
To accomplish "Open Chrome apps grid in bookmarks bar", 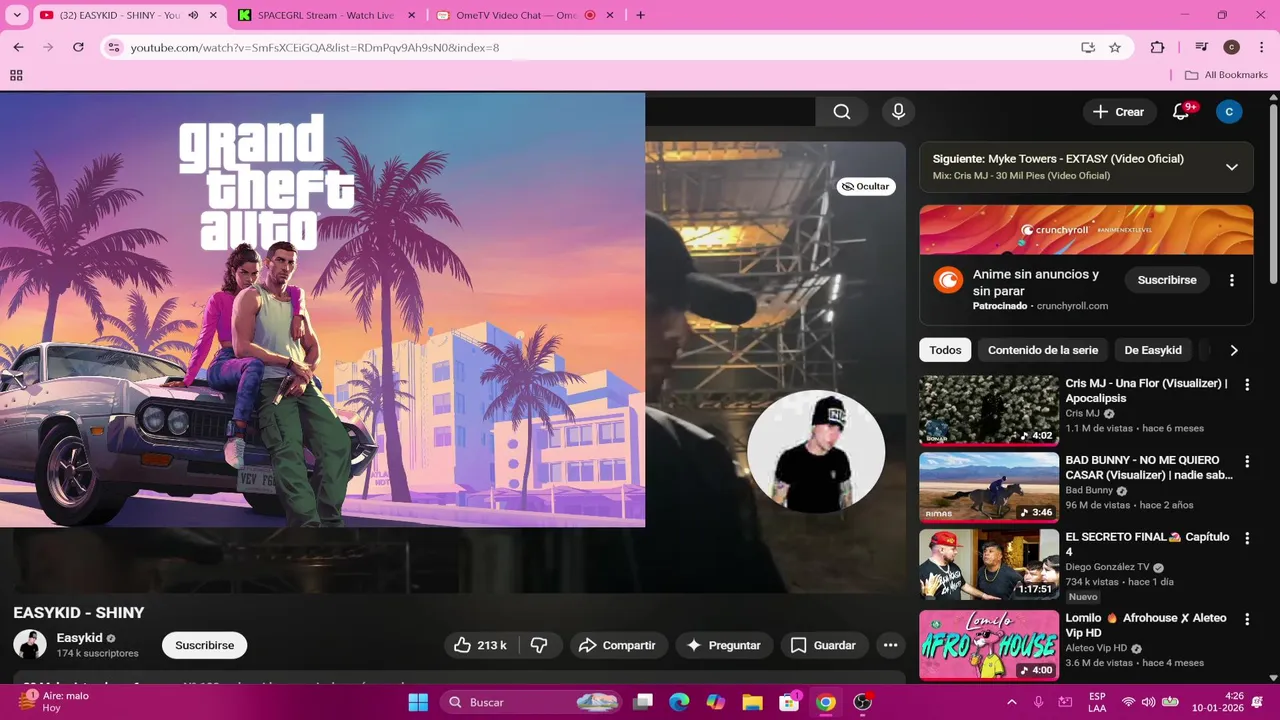I will tap(16, 75).
